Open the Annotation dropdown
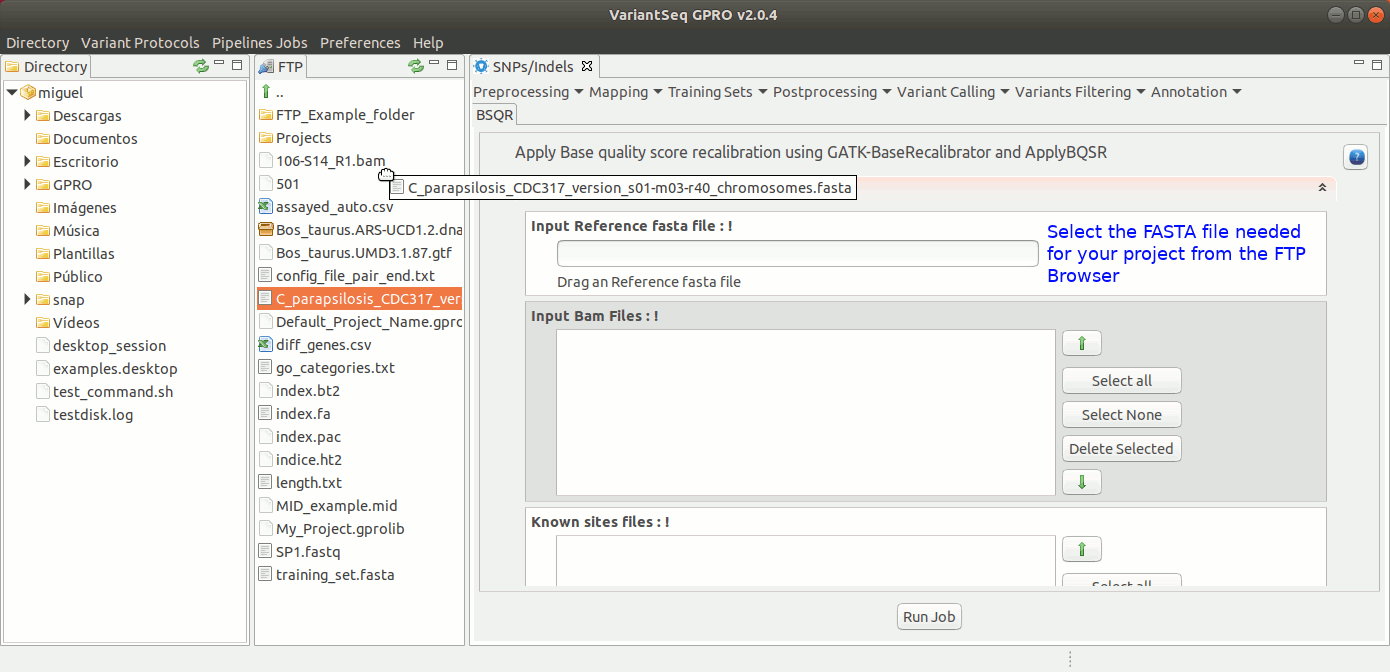The image size is (1390, 672). point(1195,92)
